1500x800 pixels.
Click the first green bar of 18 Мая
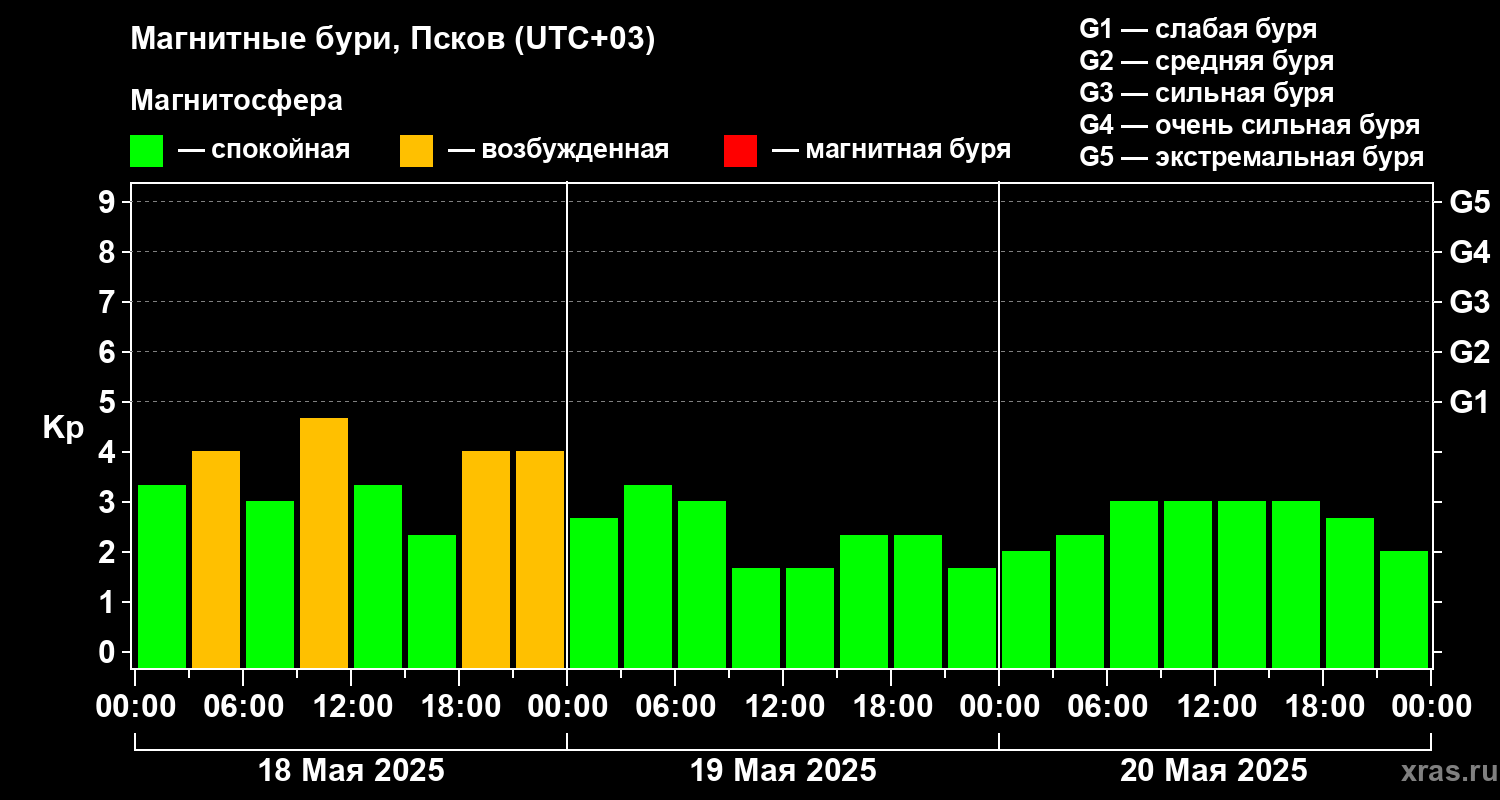click(162, 576)
